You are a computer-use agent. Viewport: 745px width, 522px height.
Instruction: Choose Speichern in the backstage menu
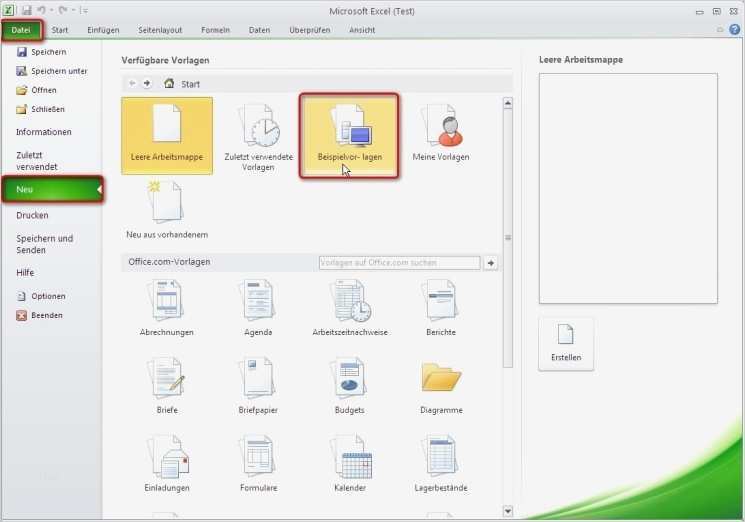tap(42, 52)
